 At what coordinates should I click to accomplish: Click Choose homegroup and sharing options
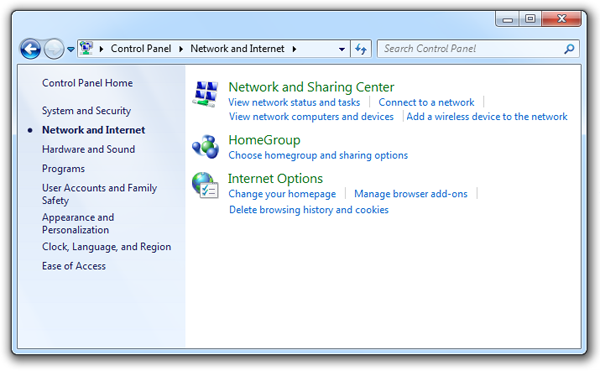[318, 155]
